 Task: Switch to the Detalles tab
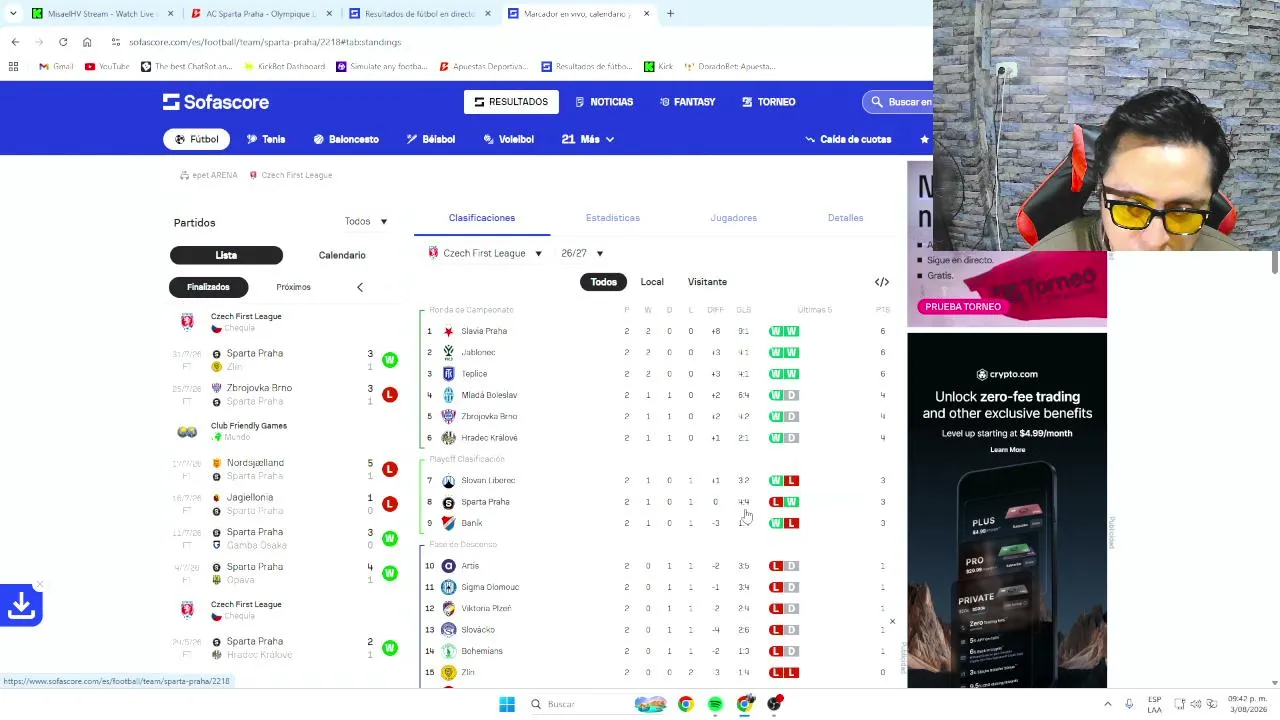[845, 218]
